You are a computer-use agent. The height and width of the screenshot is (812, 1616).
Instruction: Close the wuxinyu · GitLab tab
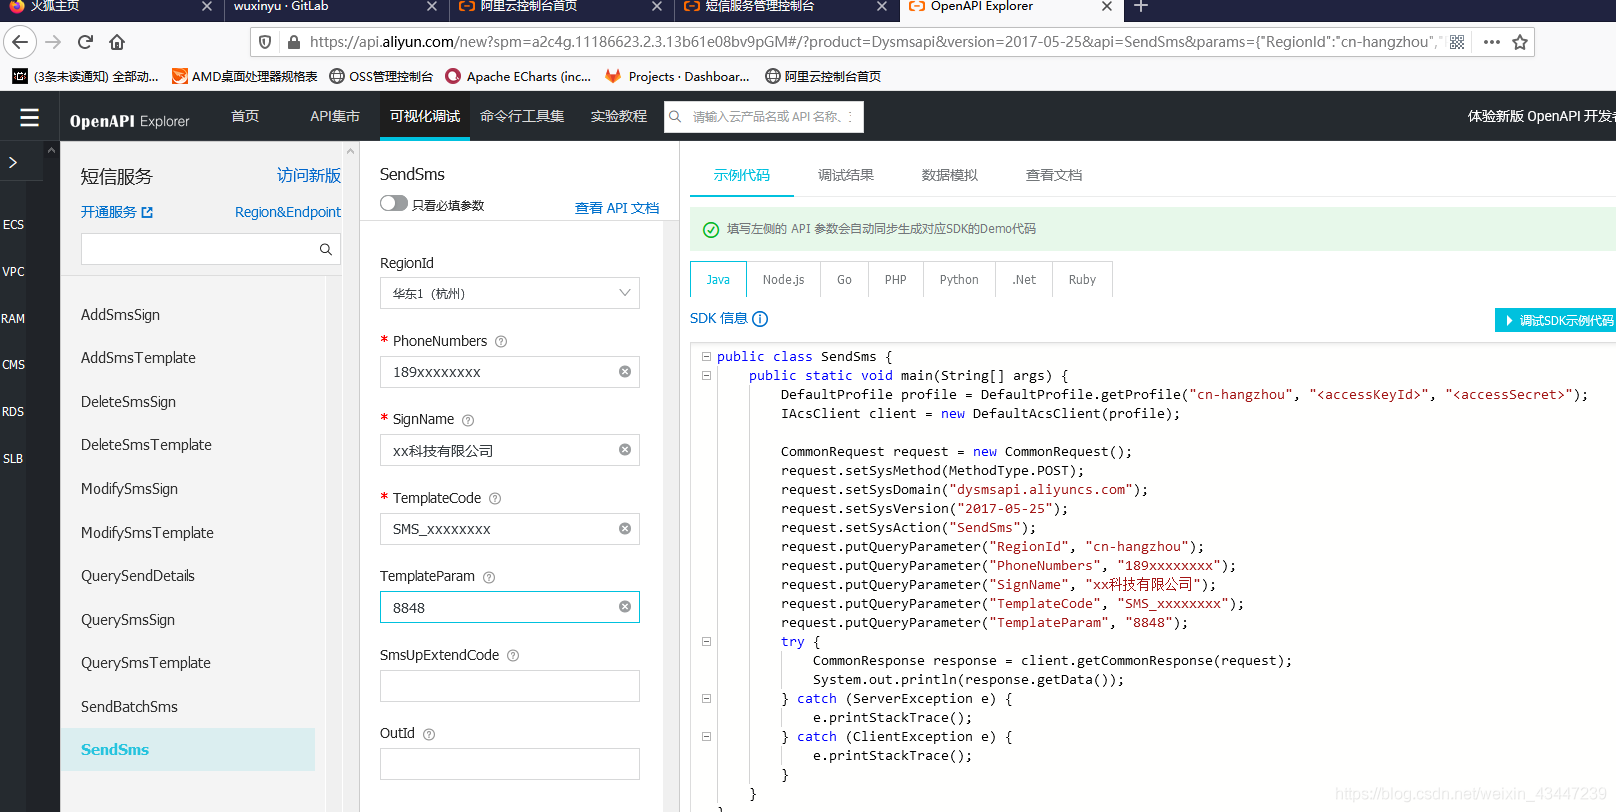tap(431, 7)
